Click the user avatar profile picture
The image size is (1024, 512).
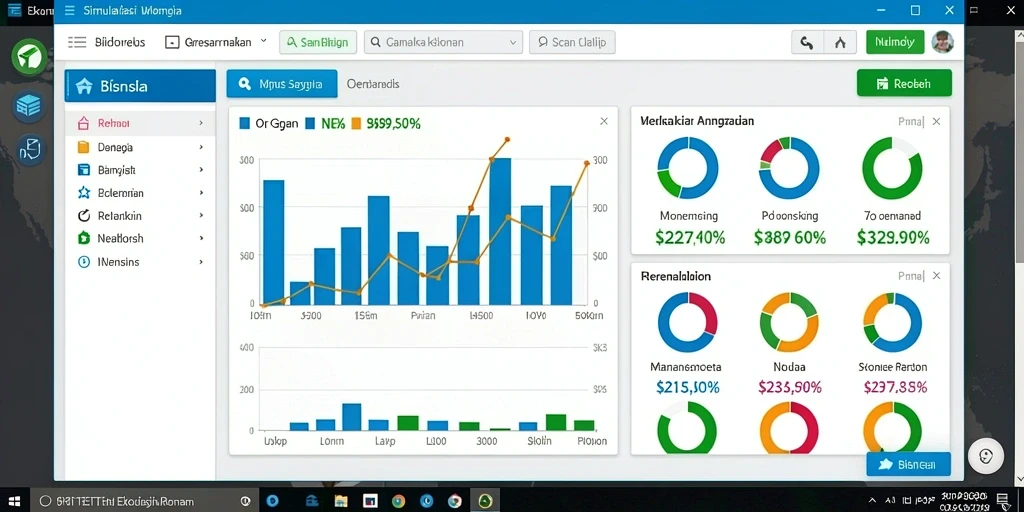(x=942, y=42)
